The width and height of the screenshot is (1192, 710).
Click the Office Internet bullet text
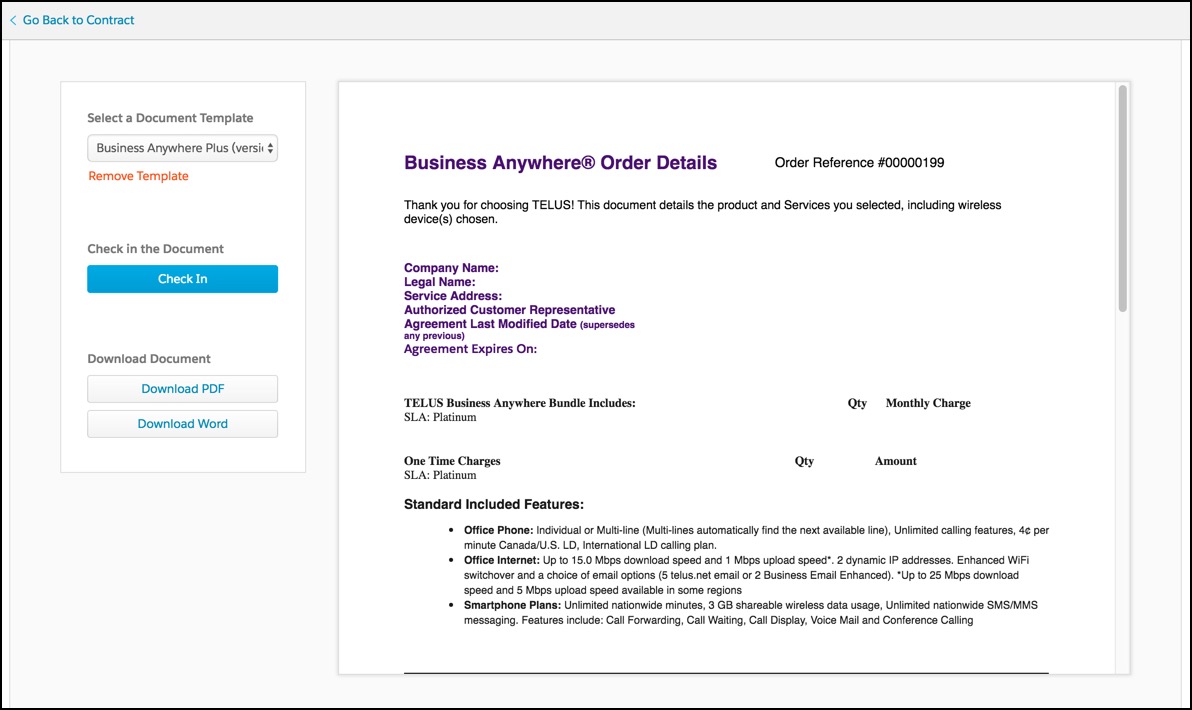tap(747, 575)
